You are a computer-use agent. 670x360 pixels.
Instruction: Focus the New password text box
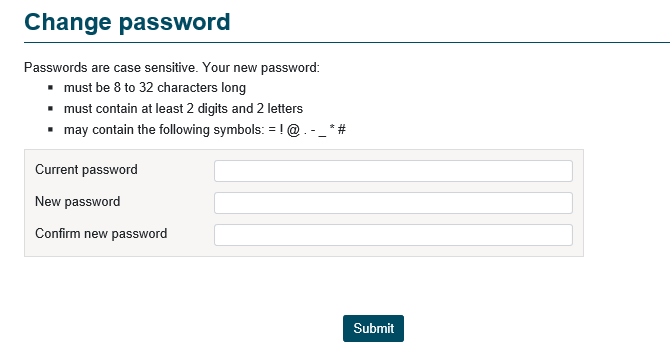393,203
